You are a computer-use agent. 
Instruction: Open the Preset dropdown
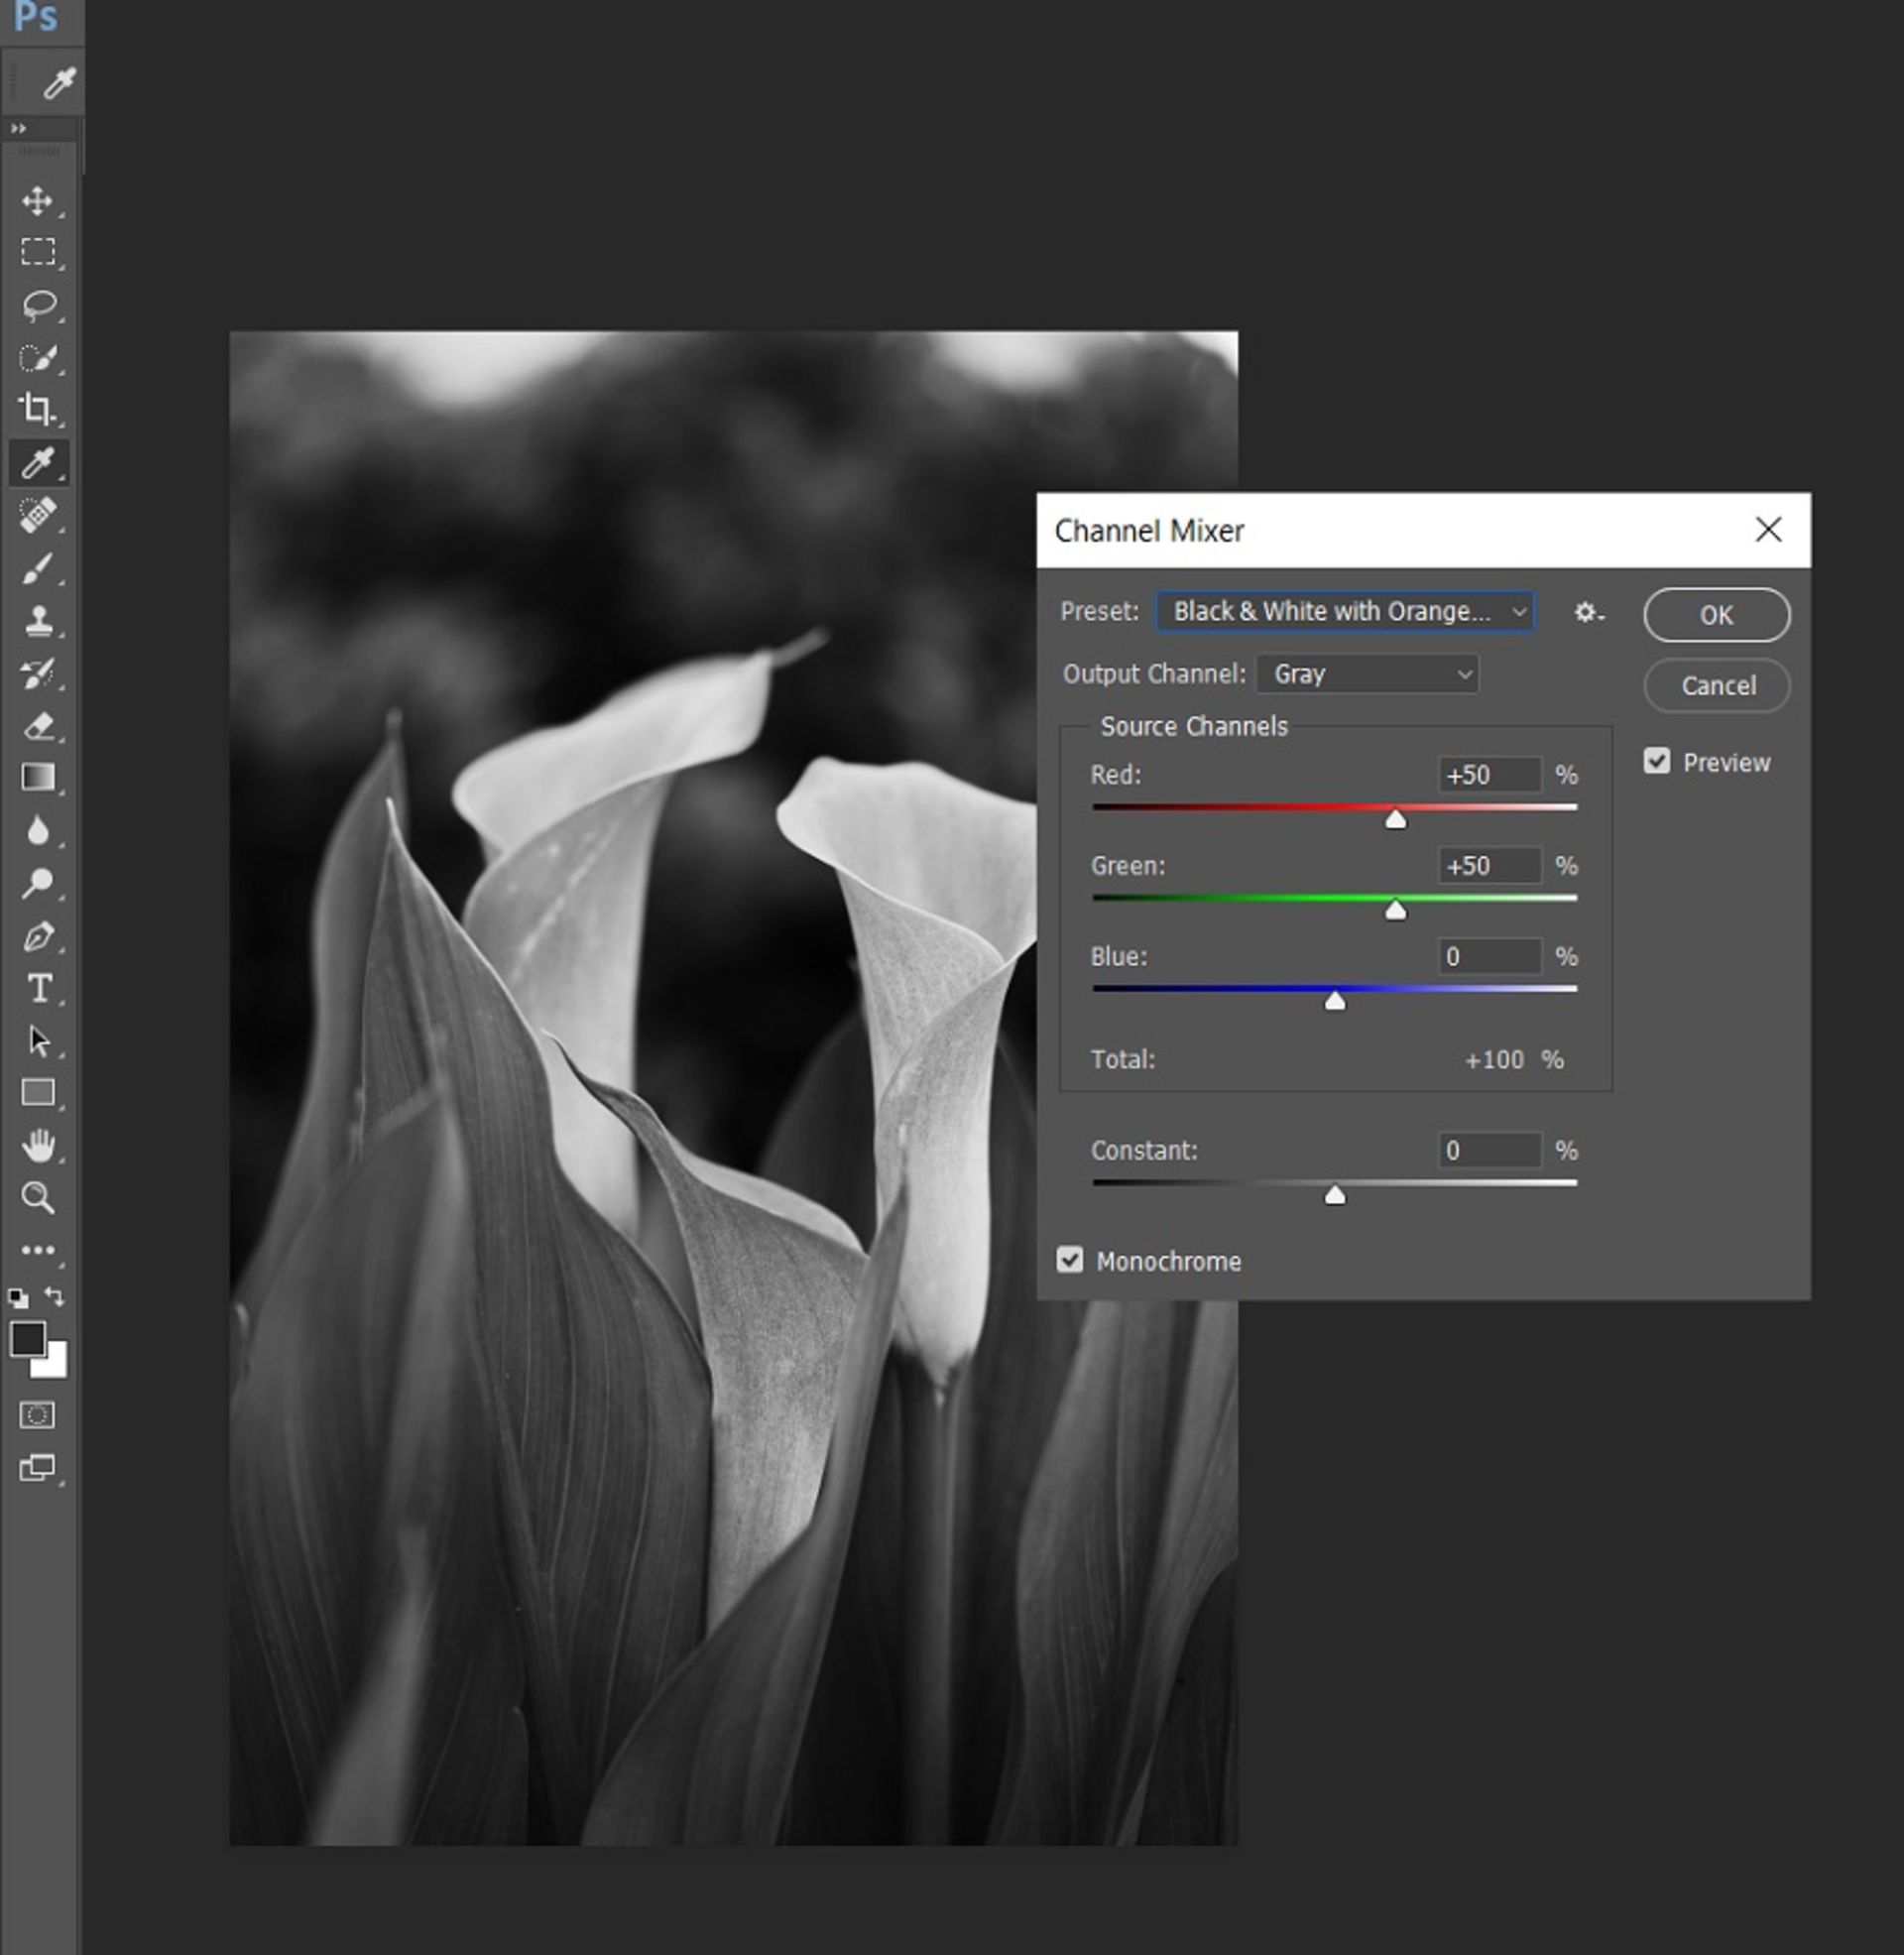click(1344, 612)
